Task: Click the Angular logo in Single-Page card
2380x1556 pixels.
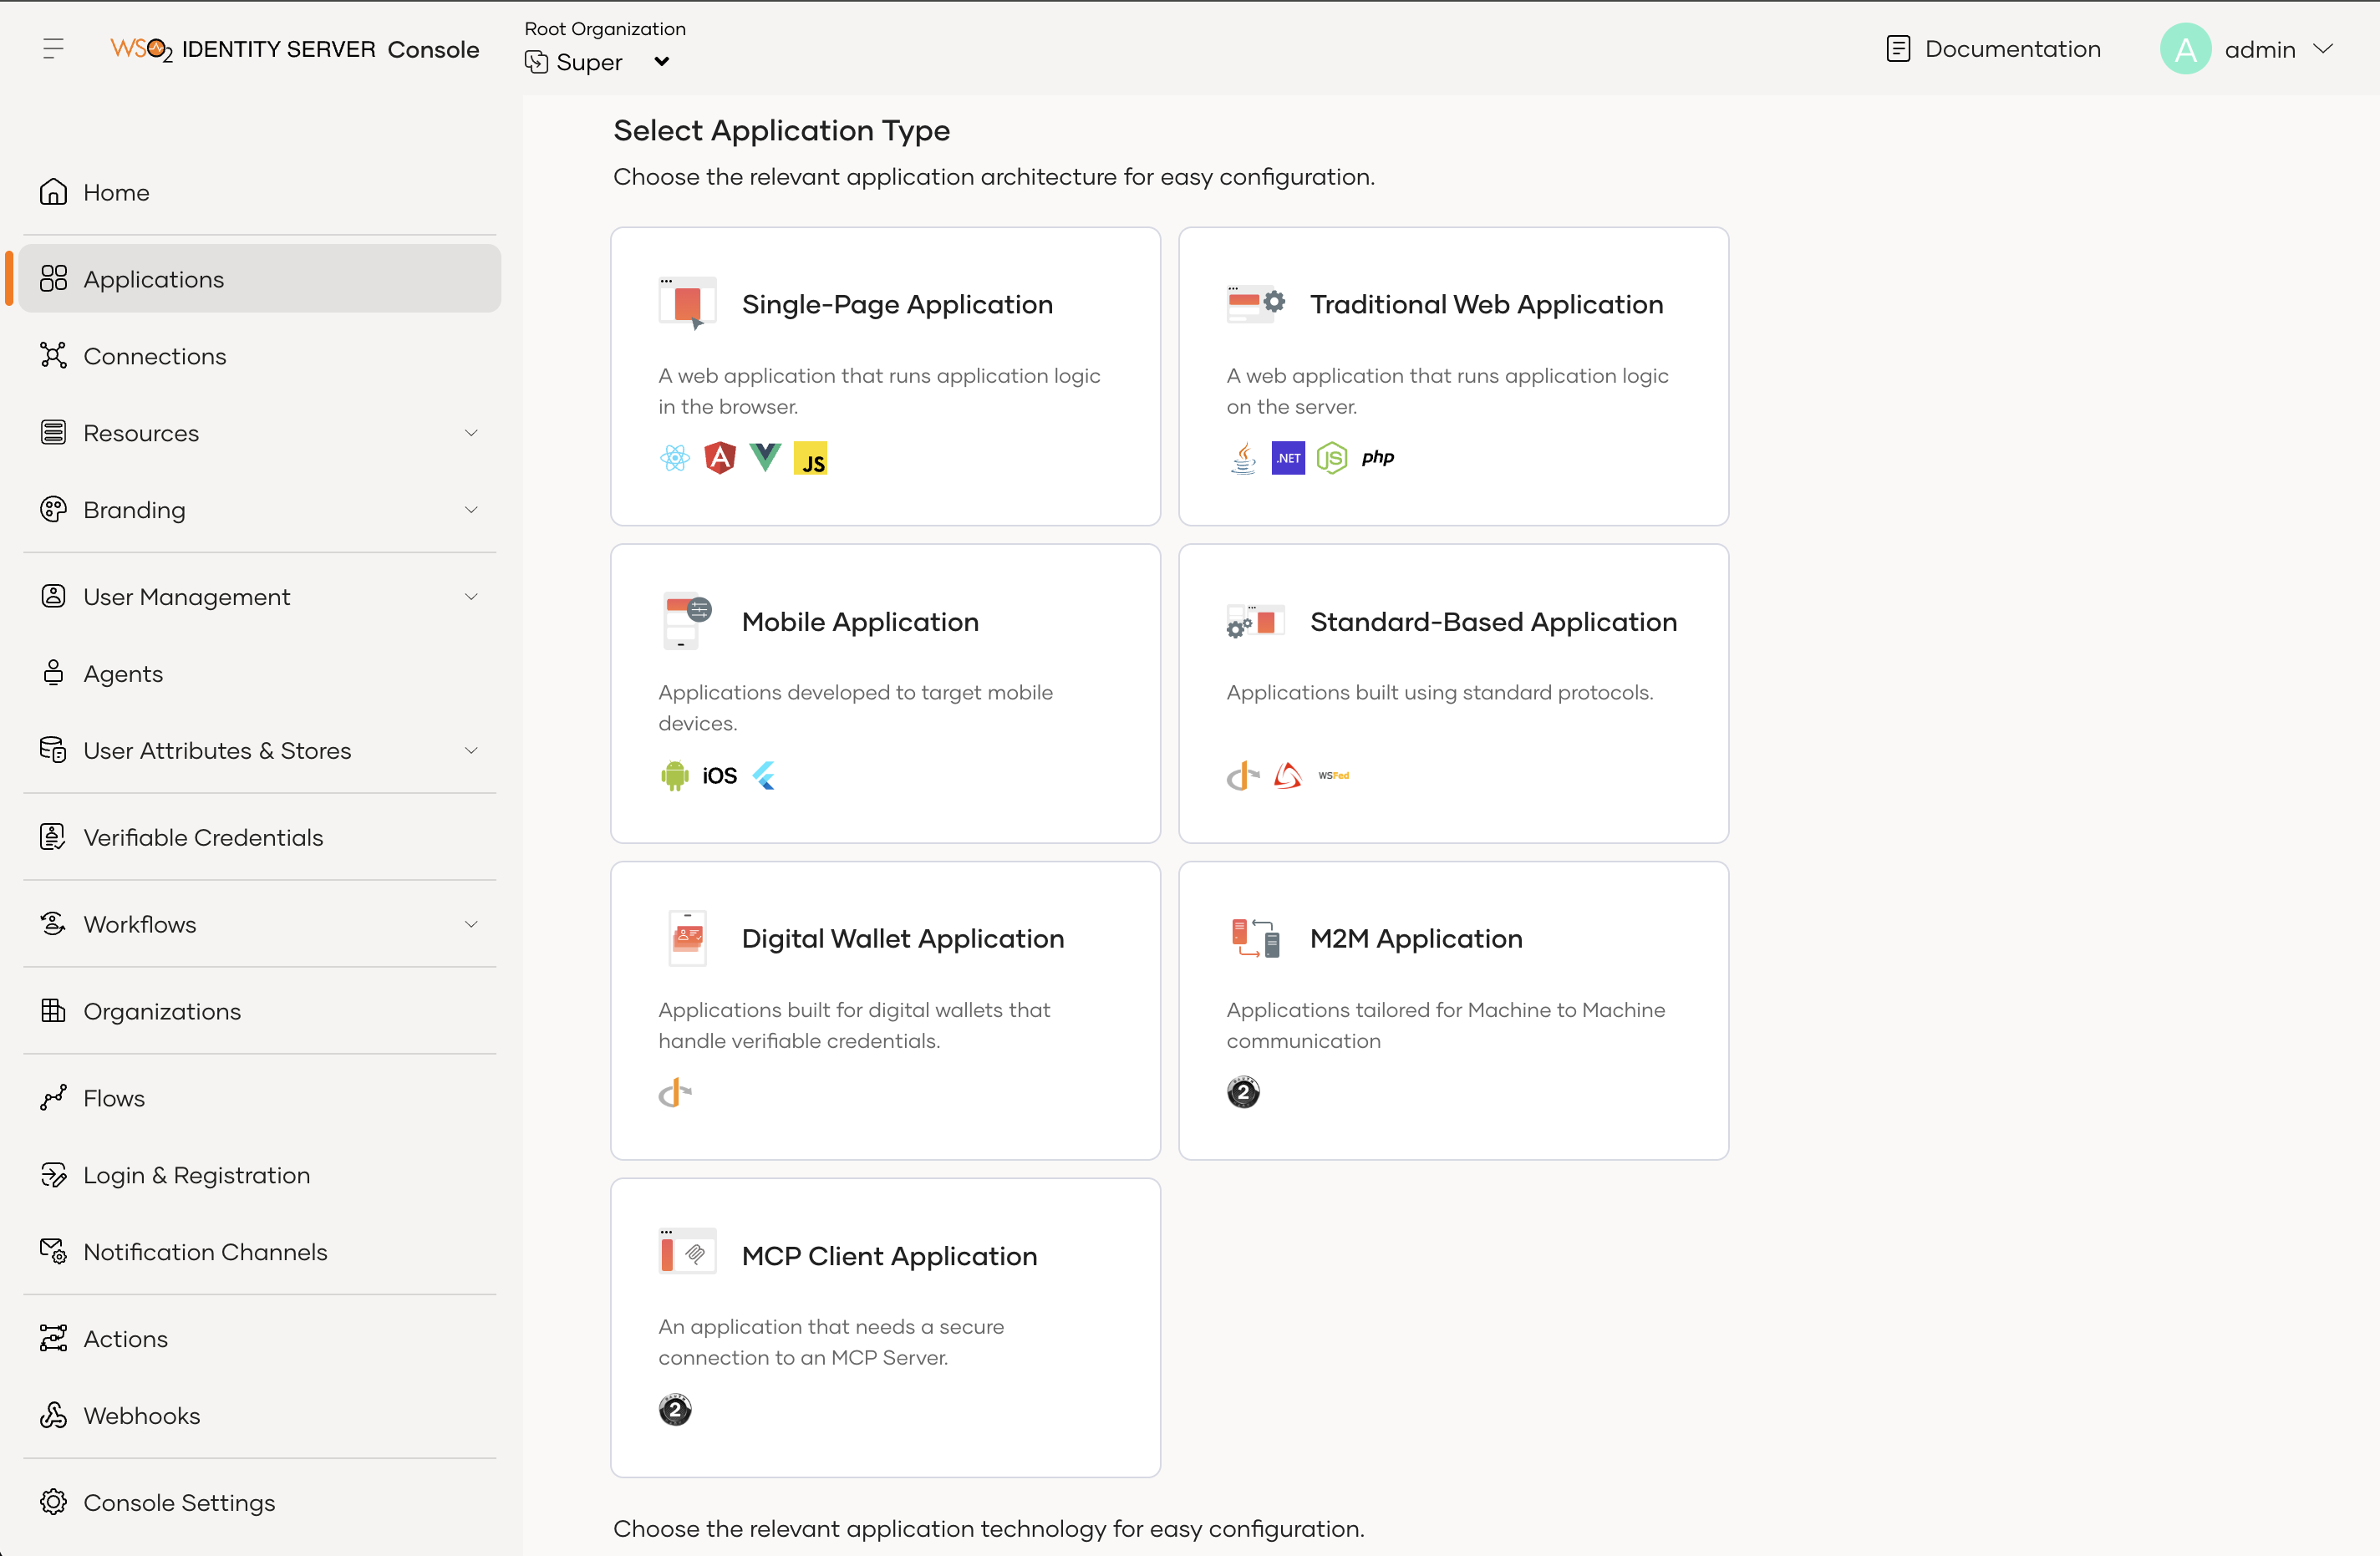Action: [x=720, y=458]
